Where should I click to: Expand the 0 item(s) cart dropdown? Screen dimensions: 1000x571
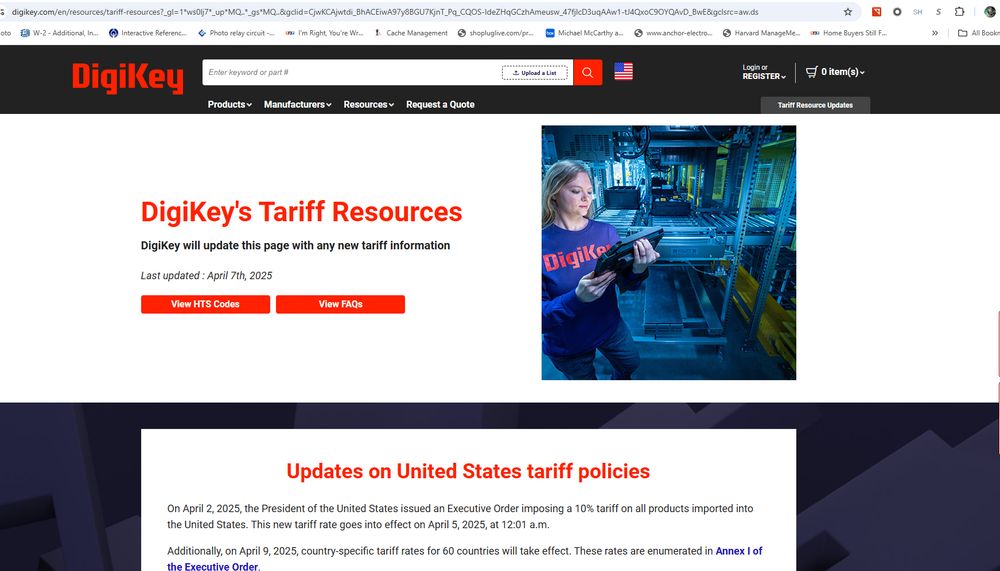coord(842,72)
